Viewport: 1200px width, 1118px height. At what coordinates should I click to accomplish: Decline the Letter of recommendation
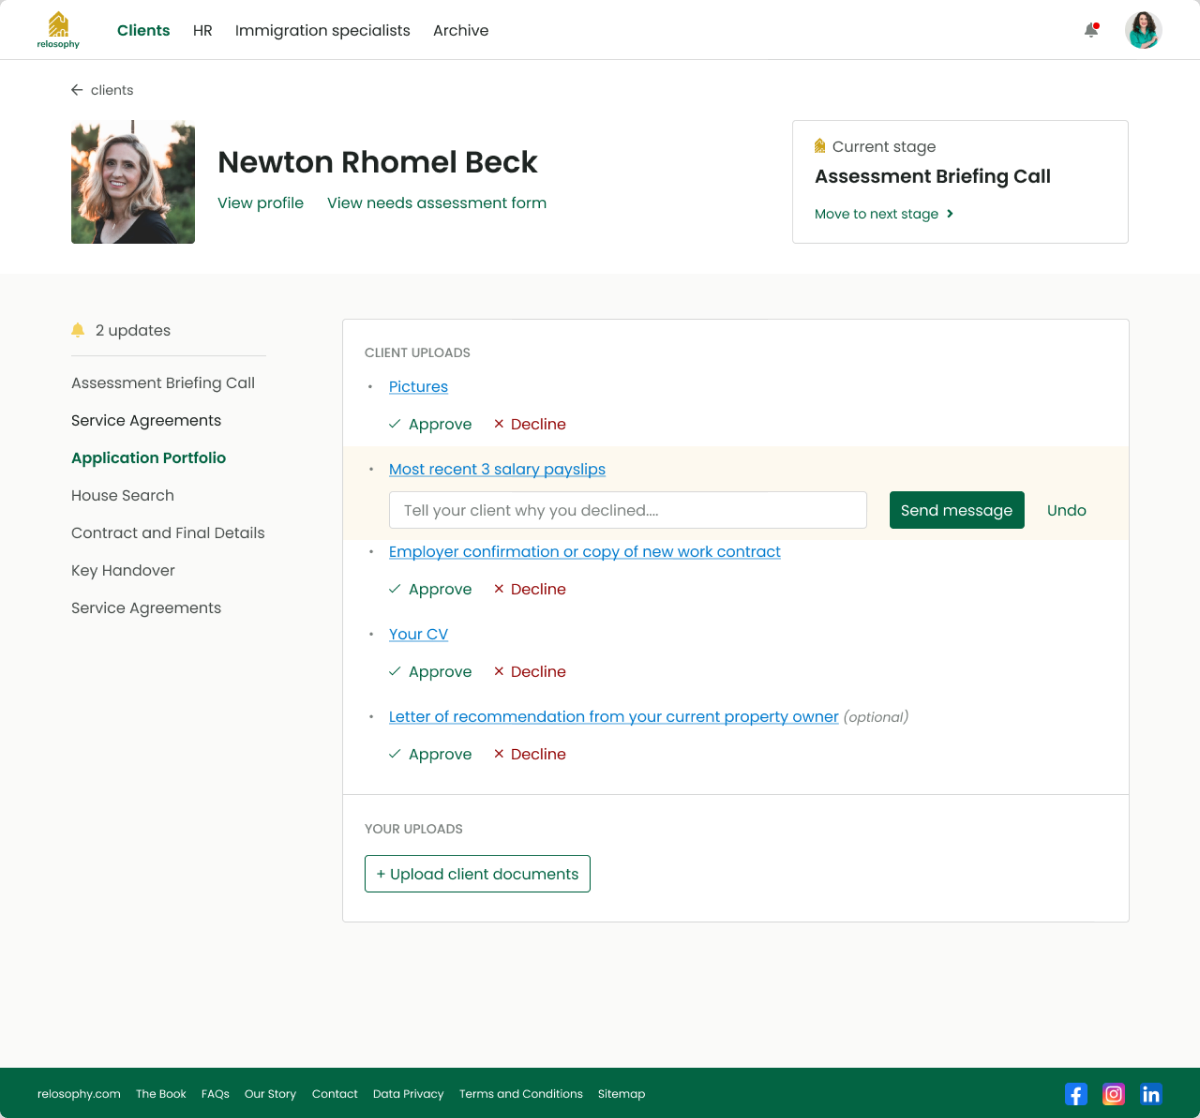pos(529,754)
